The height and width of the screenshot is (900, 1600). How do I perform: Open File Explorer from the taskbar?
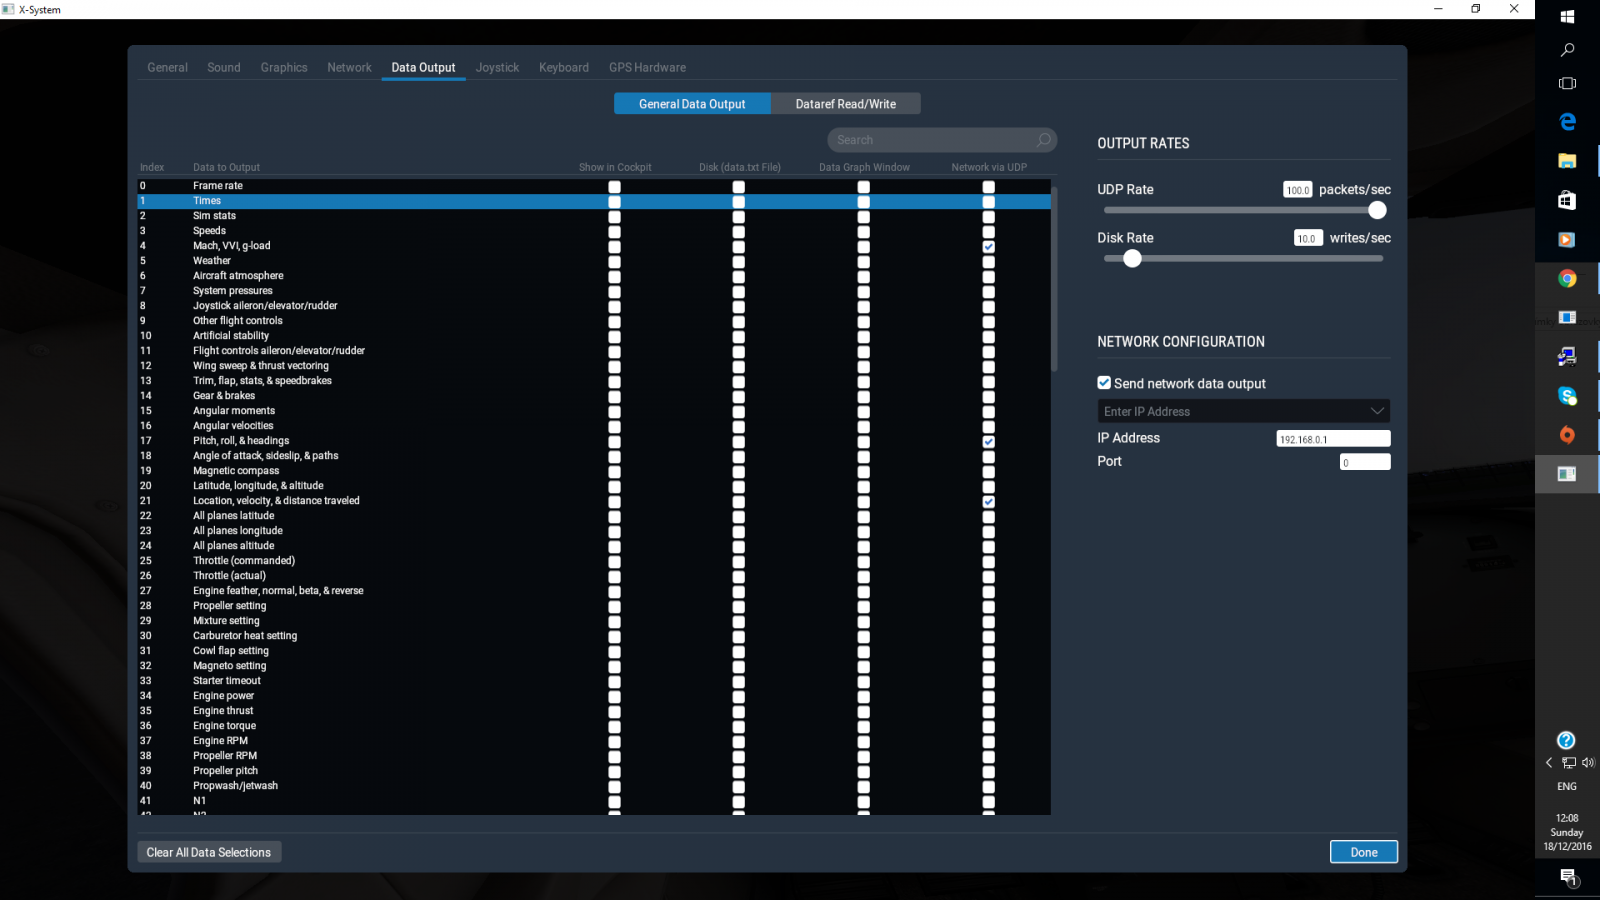pos(1567,161)
